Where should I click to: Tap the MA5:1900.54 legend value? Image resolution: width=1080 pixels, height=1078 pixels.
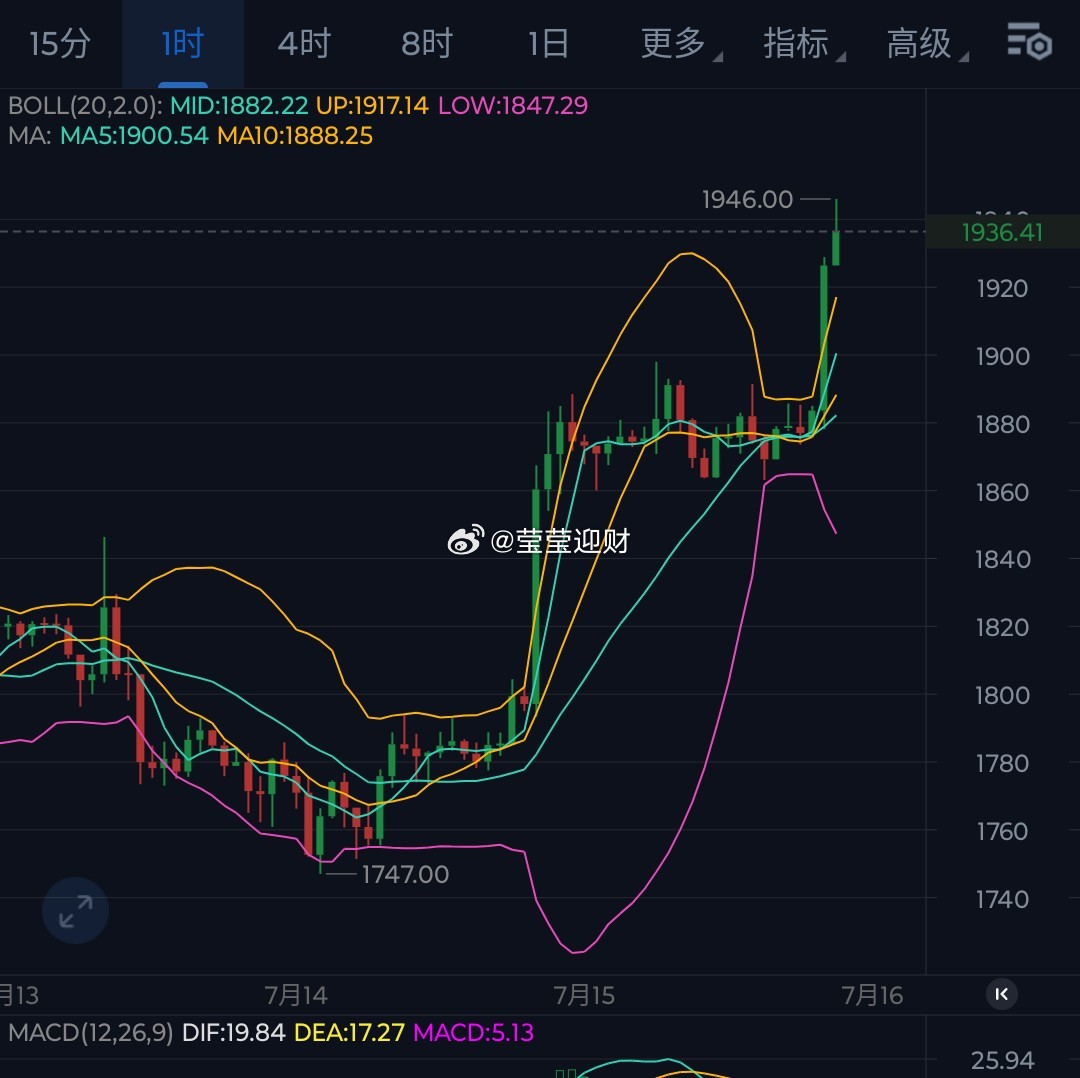tap(134, 136)
